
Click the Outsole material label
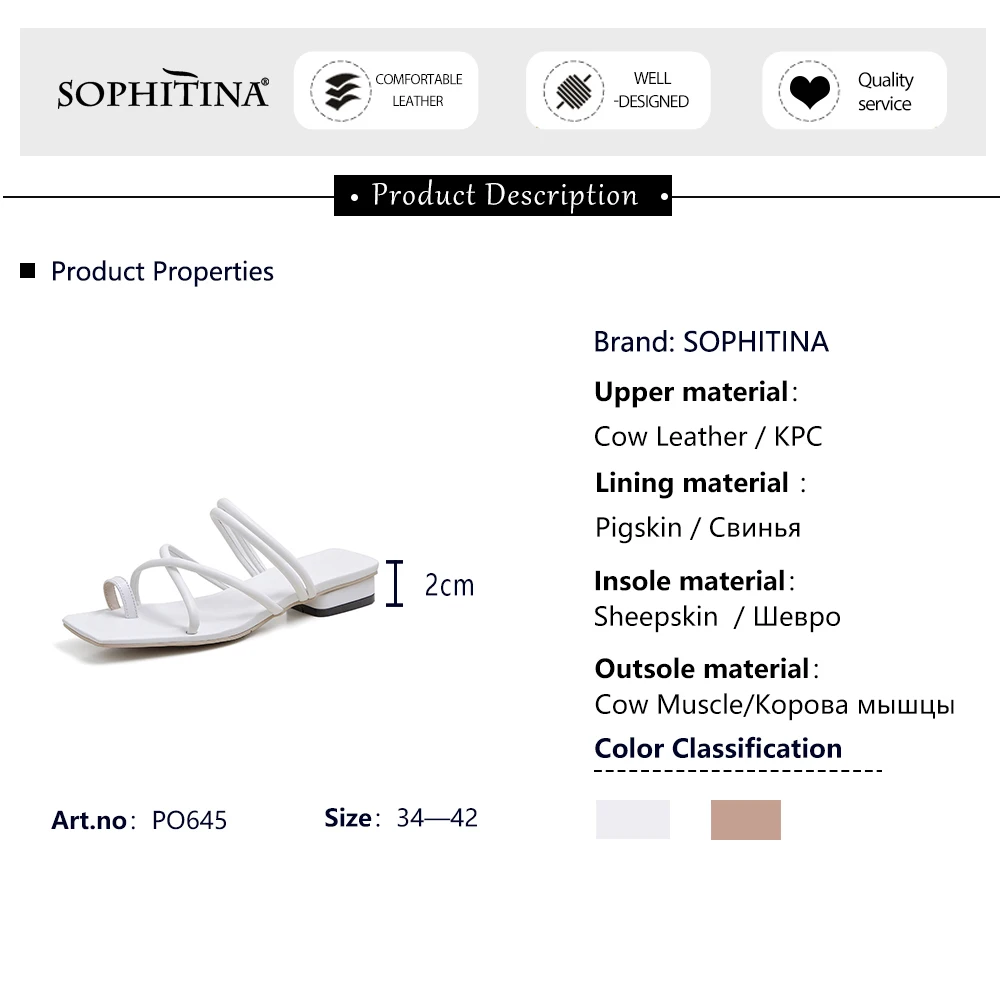tap(702, 668)
